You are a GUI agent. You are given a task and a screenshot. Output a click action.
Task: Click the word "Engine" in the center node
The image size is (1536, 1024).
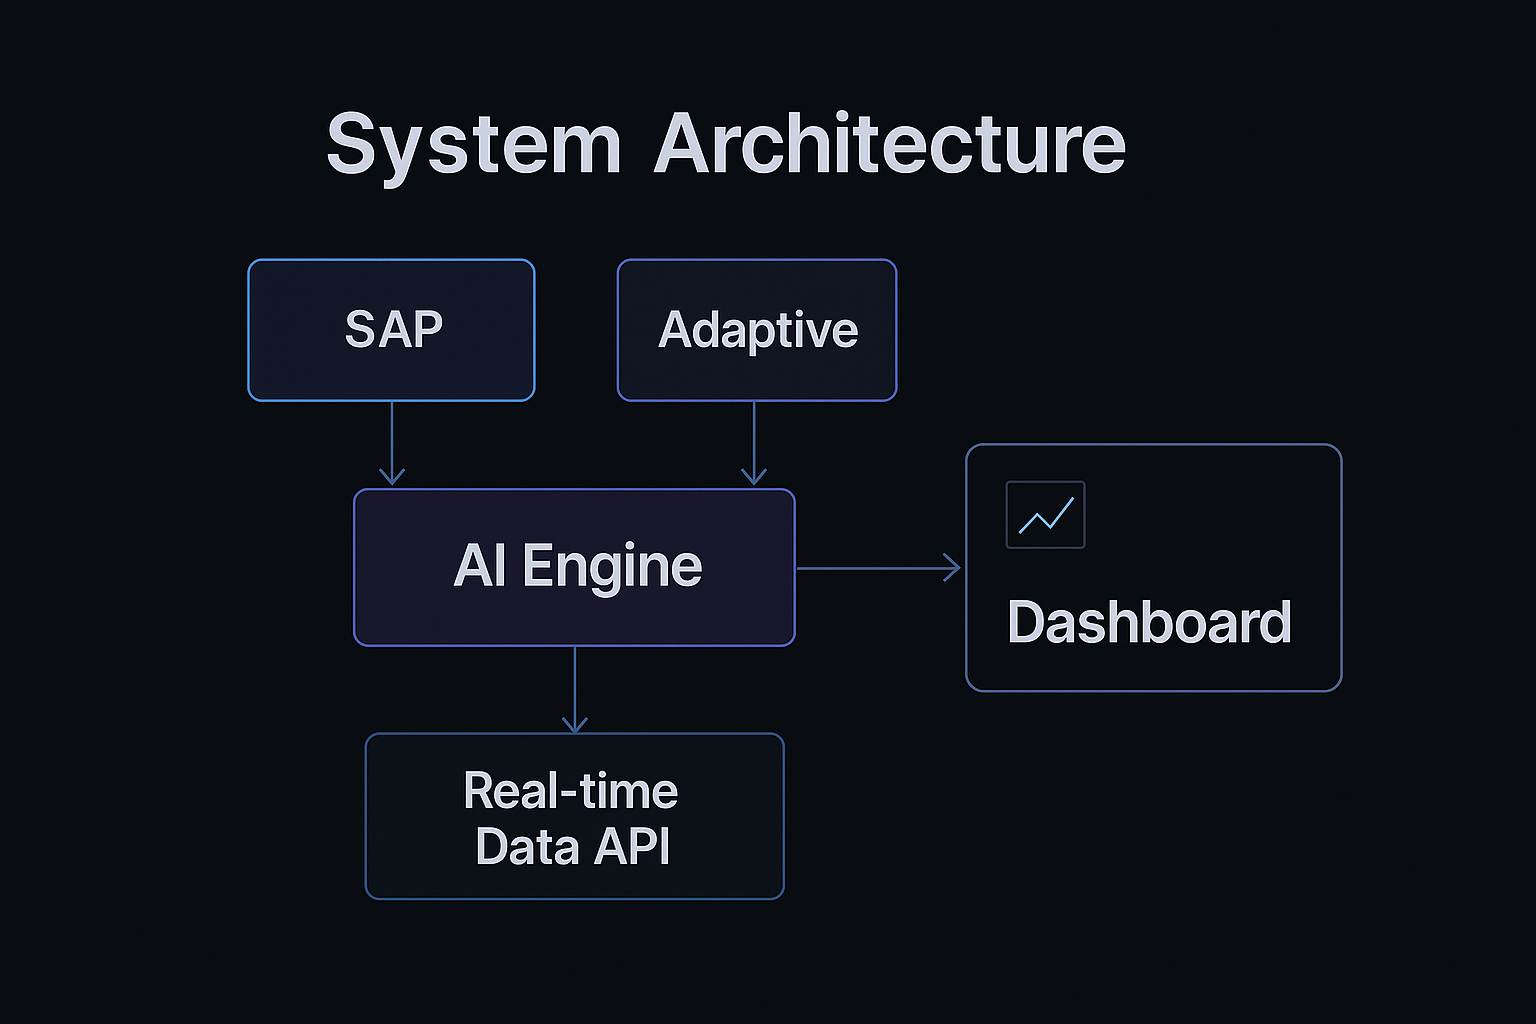click(x=612, y=567)
